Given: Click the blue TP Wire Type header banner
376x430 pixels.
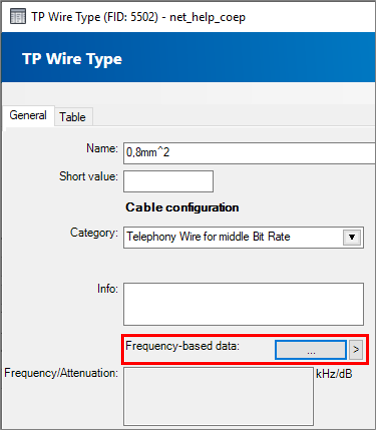Looking at the screenshot, I should 188,57.
